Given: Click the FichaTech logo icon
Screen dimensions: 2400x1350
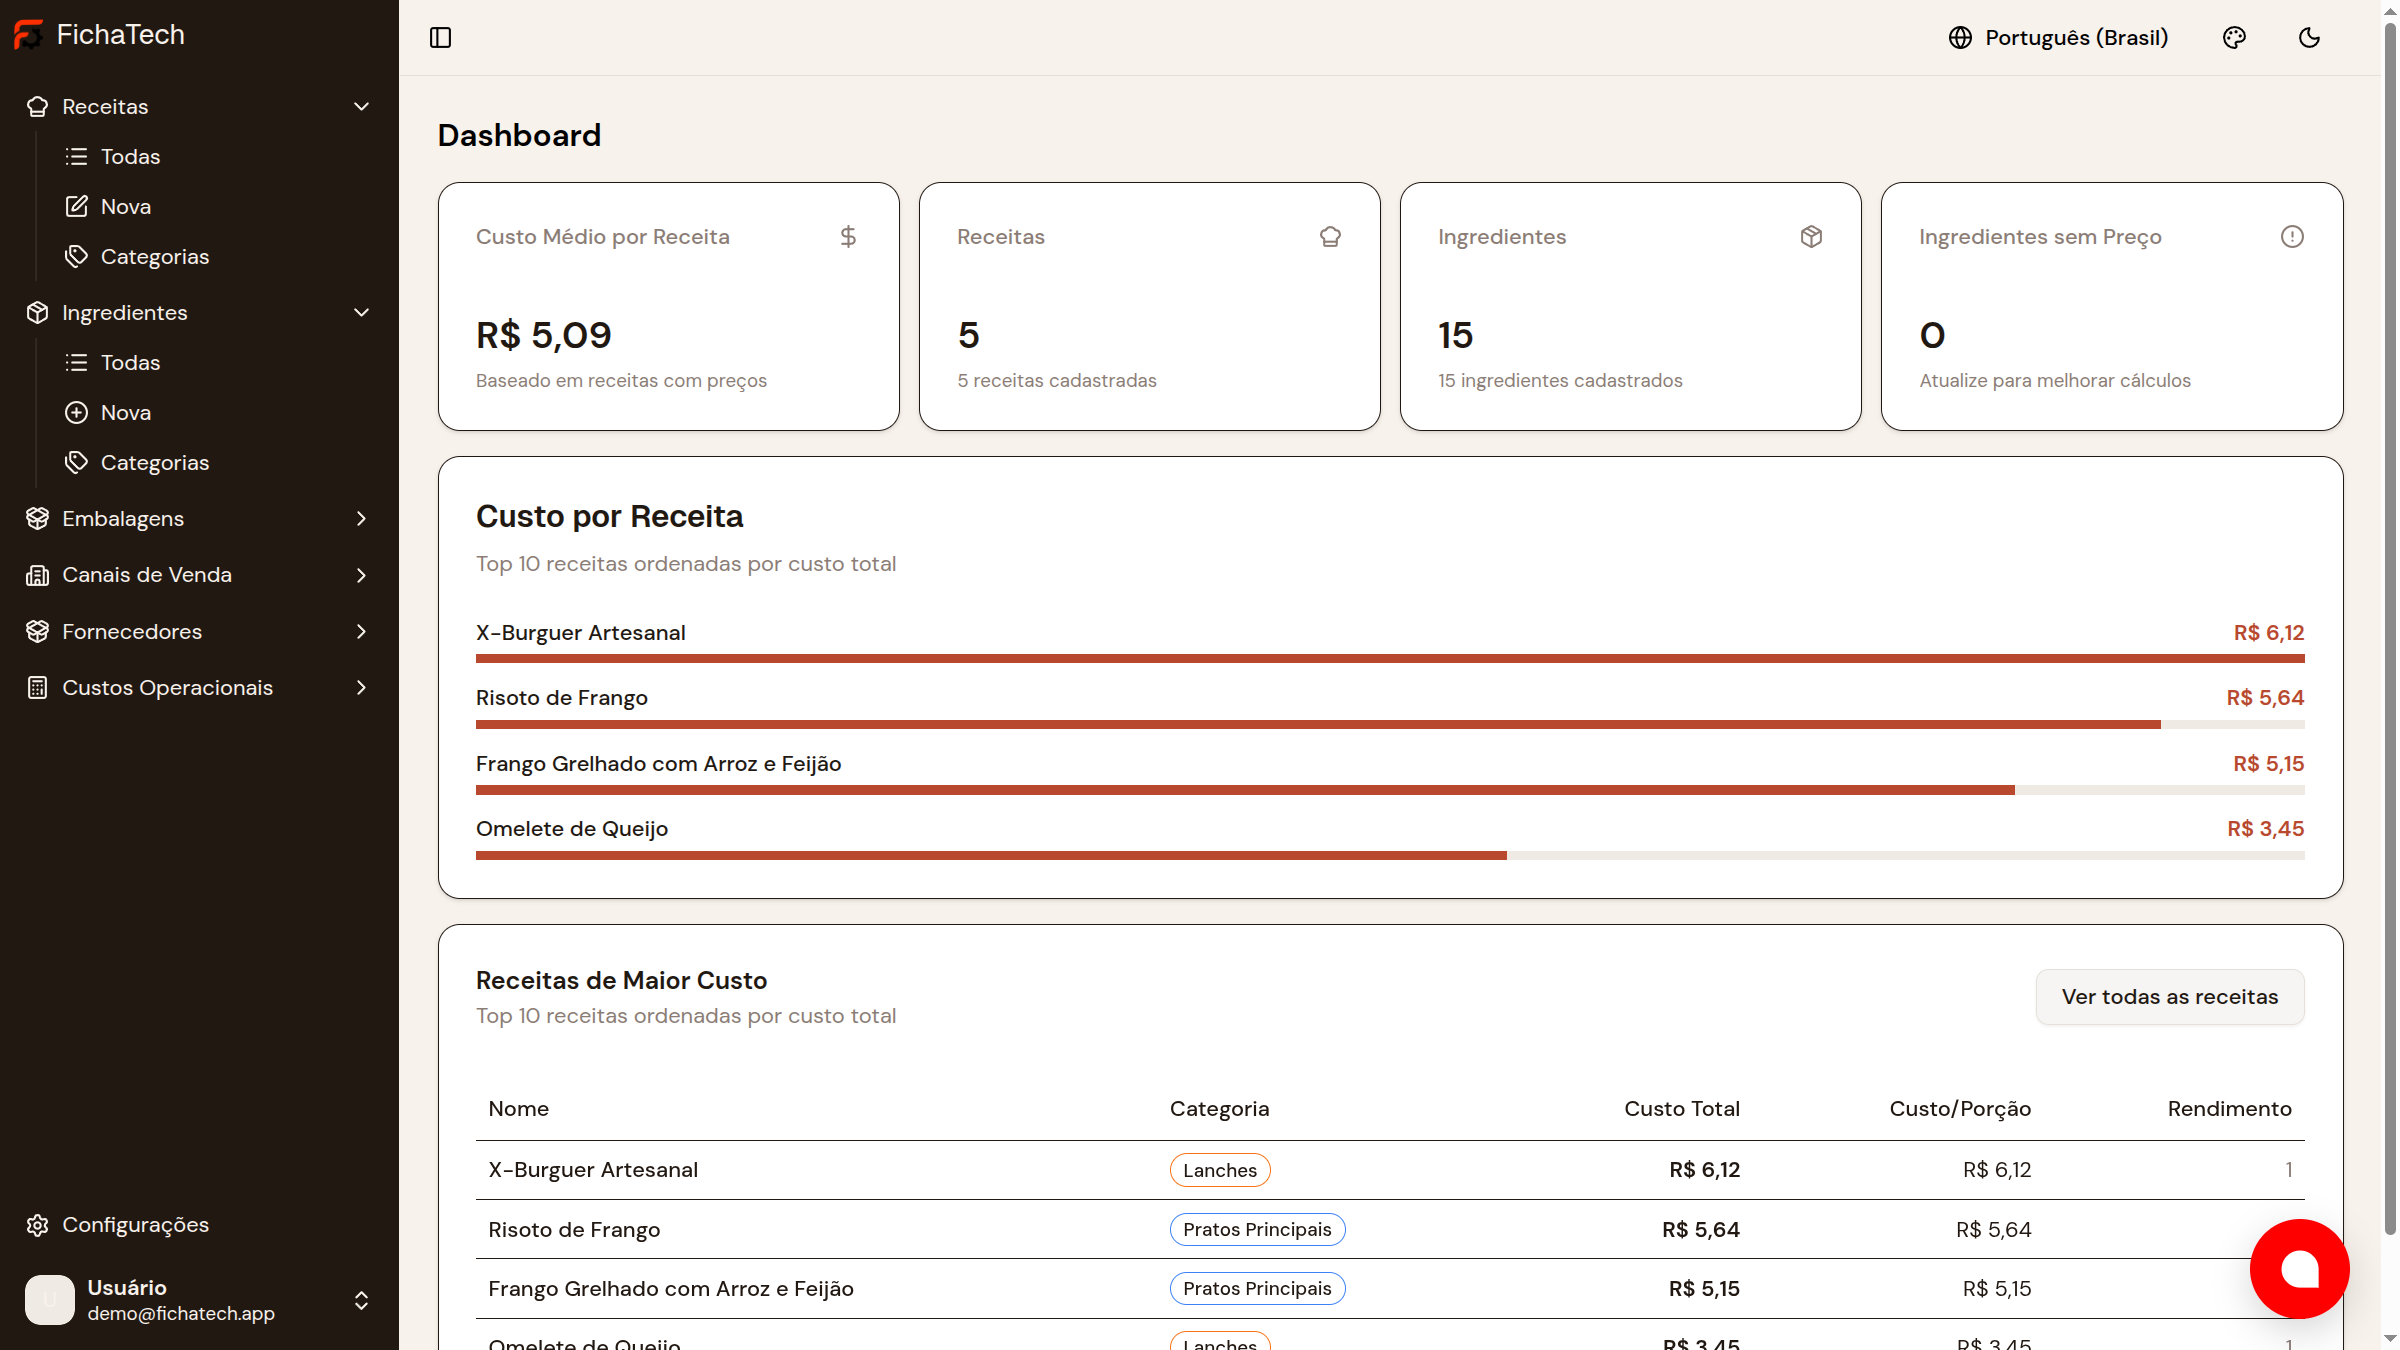Looking at the screenshot, I should point(29,35).
